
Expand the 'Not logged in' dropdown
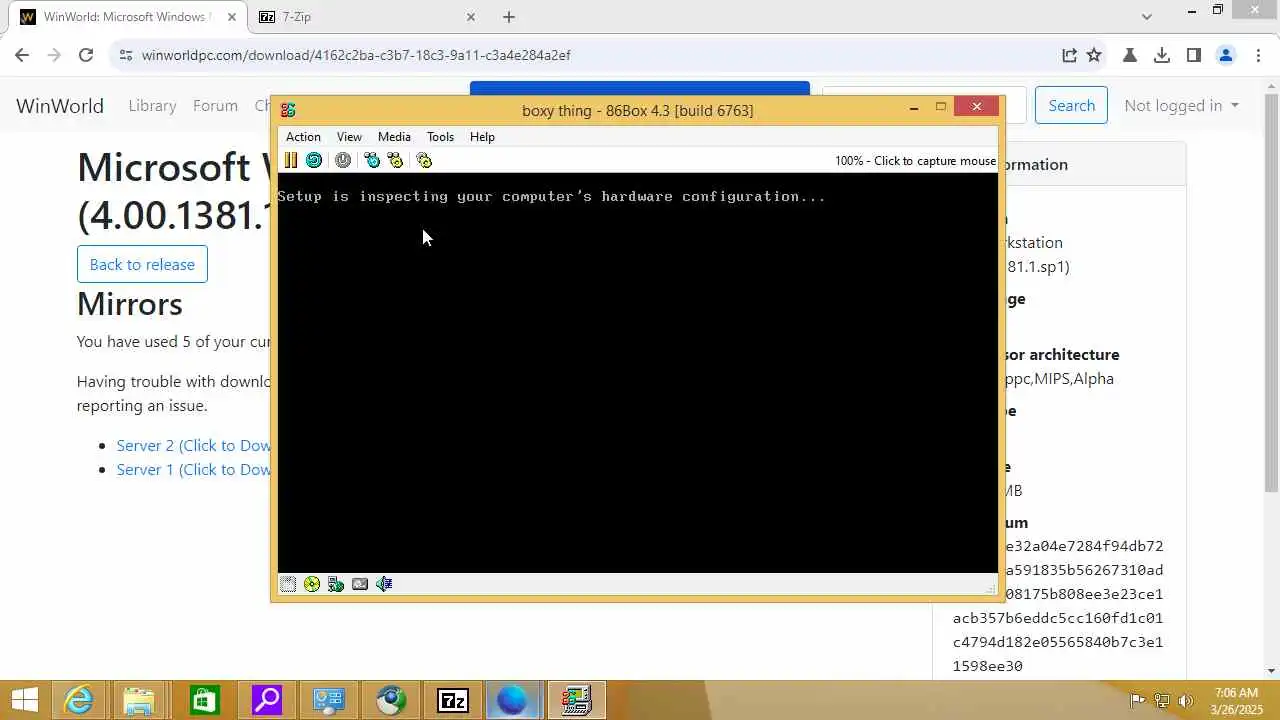[x=1181, y=105]
